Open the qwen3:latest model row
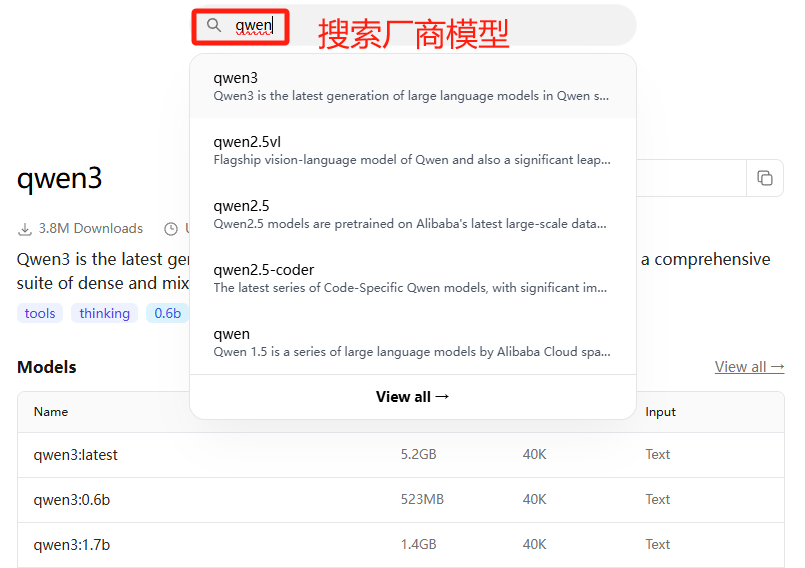Viewport: 805px width, 568px height. click(x=401, y=455)
